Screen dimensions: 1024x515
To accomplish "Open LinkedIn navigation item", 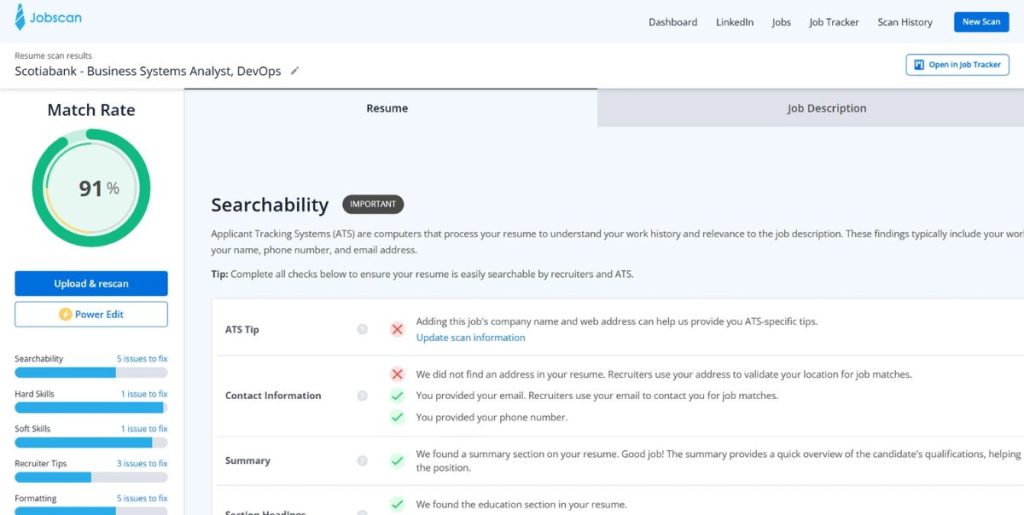I will pos(735,22).
